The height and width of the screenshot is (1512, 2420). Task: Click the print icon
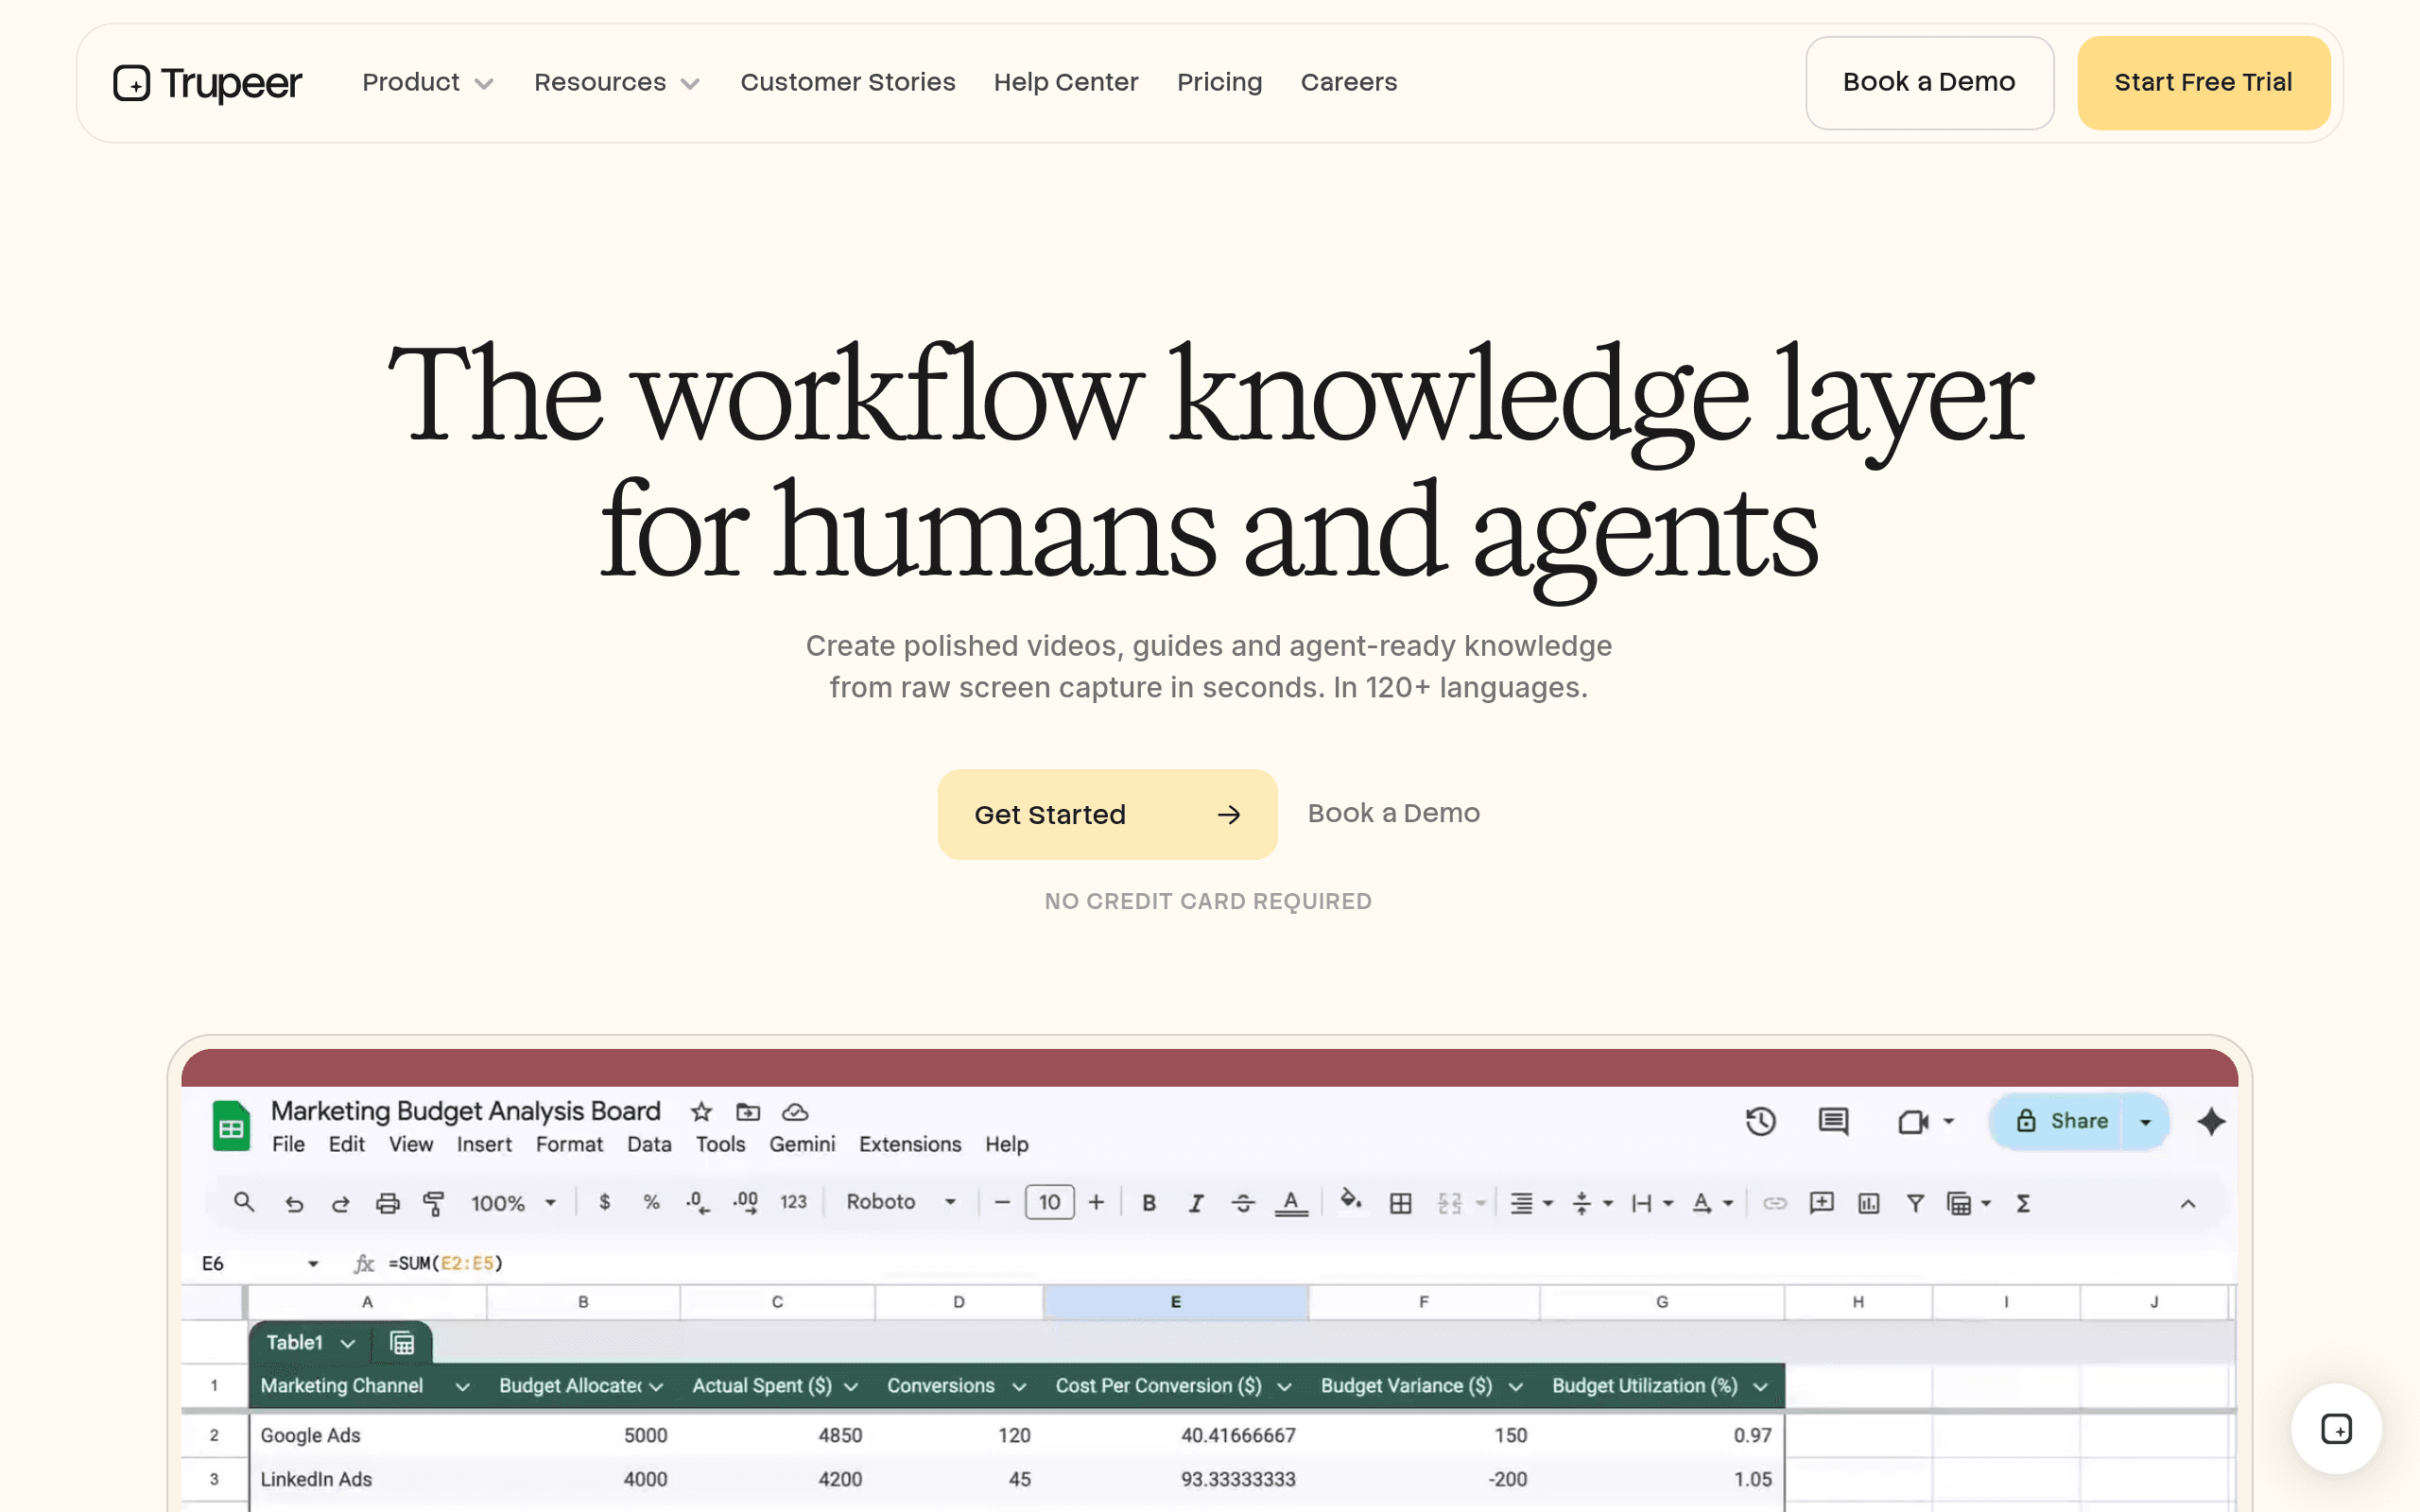point(388,1203)
